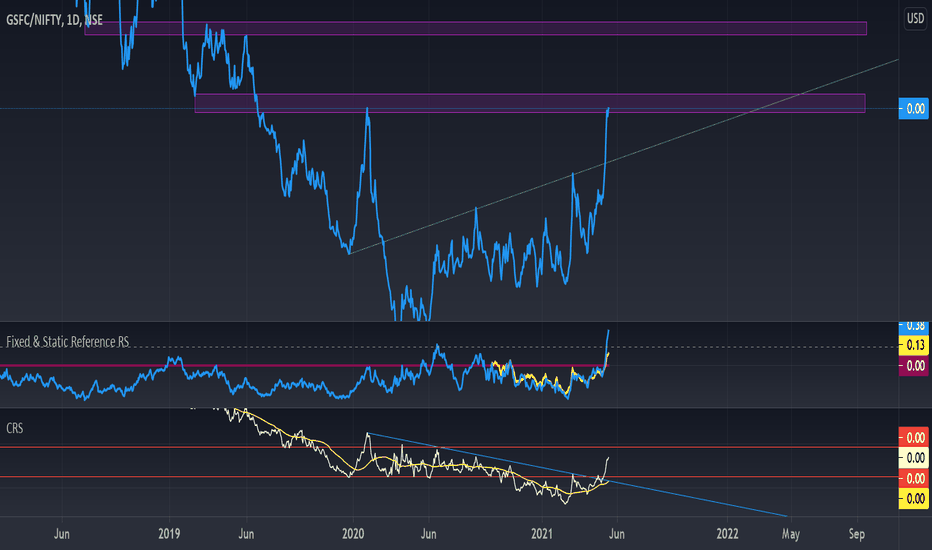The image size is (932, 550).
Task: Click the GSFC/NIFTY, 1D, NSE symbol title
Action: 54,20
